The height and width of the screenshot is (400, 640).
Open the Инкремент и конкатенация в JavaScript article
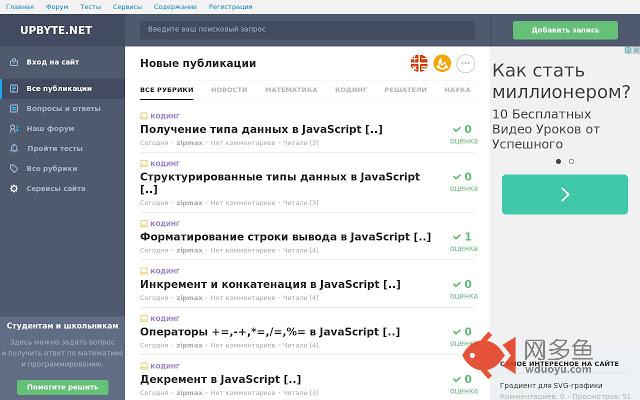(270, 284)
